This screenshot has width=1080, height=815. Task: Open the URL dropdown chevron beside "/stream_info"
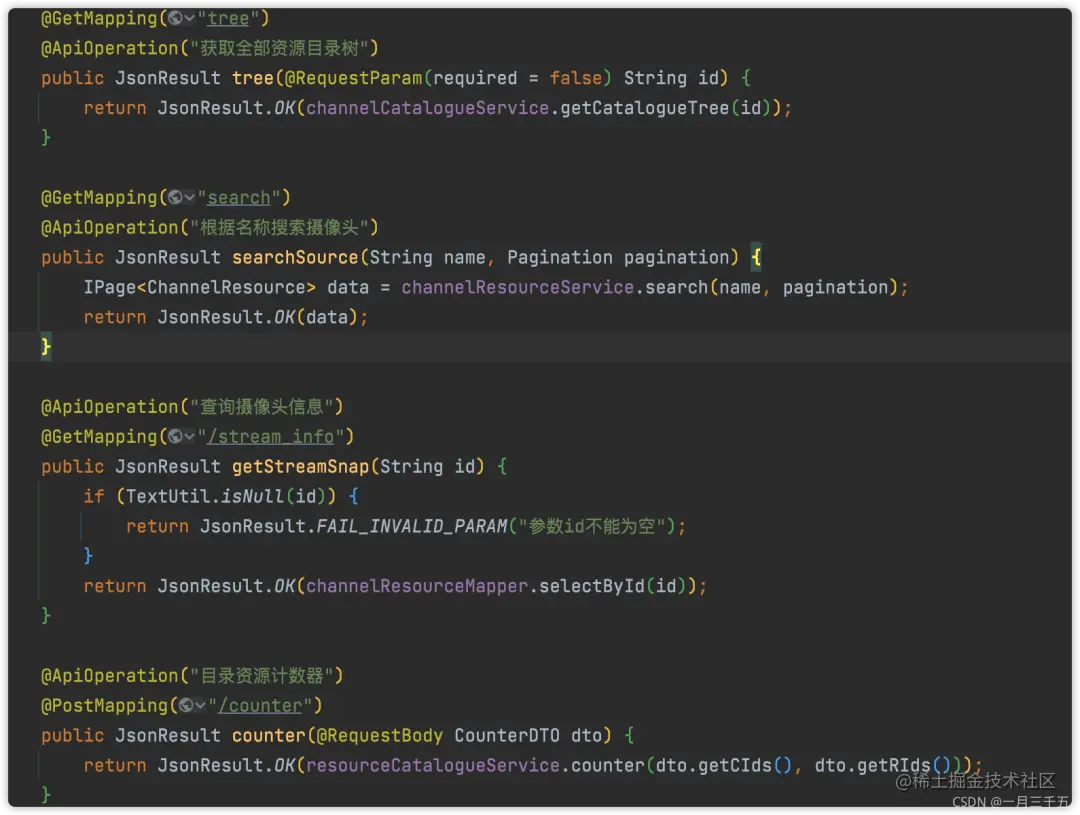189,437
